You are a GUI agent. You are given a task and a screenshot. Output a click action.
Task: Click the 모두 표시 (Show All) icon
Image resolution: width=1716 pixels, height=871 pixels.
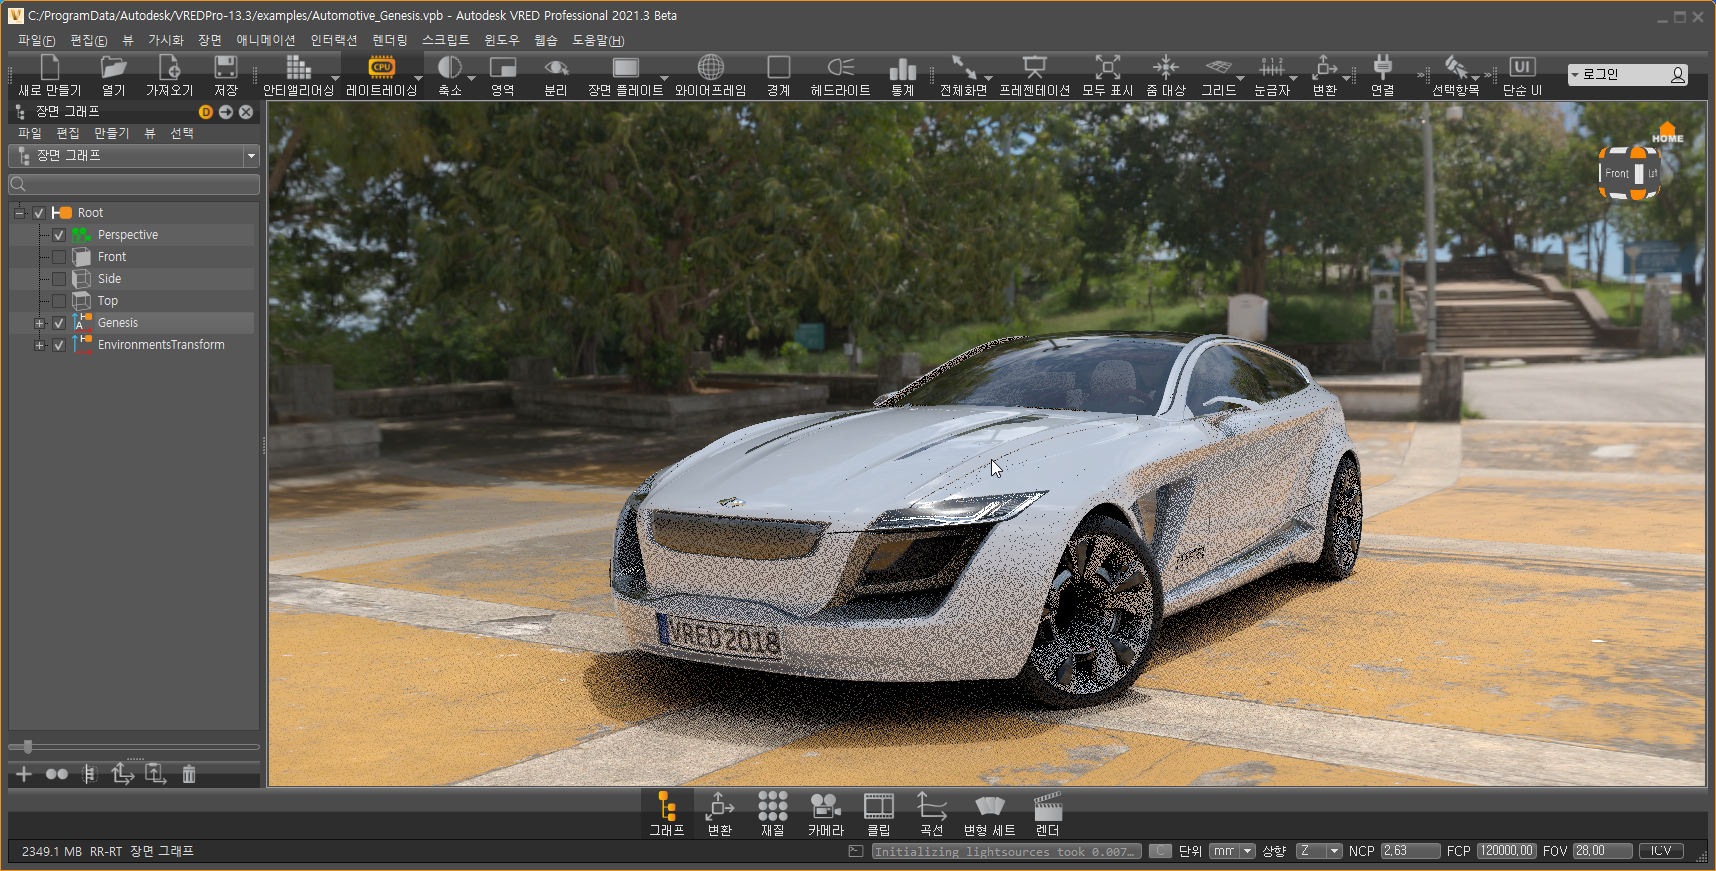(x=1108, y=67)
